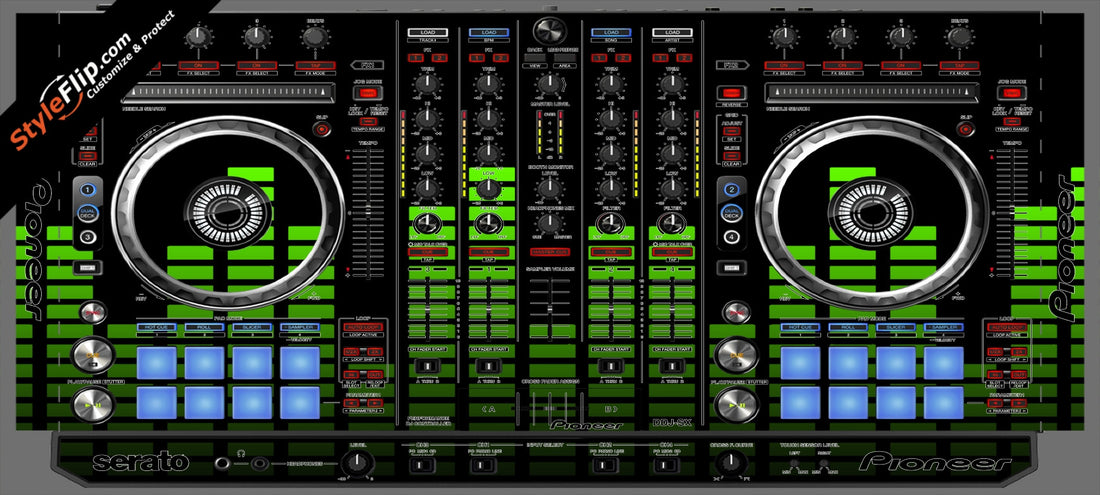The height and width of the screenshot is (495, 1100).
Task: Click the left TOUCH SENSOR LEVEL knob
Action: (x=793, y=463)
